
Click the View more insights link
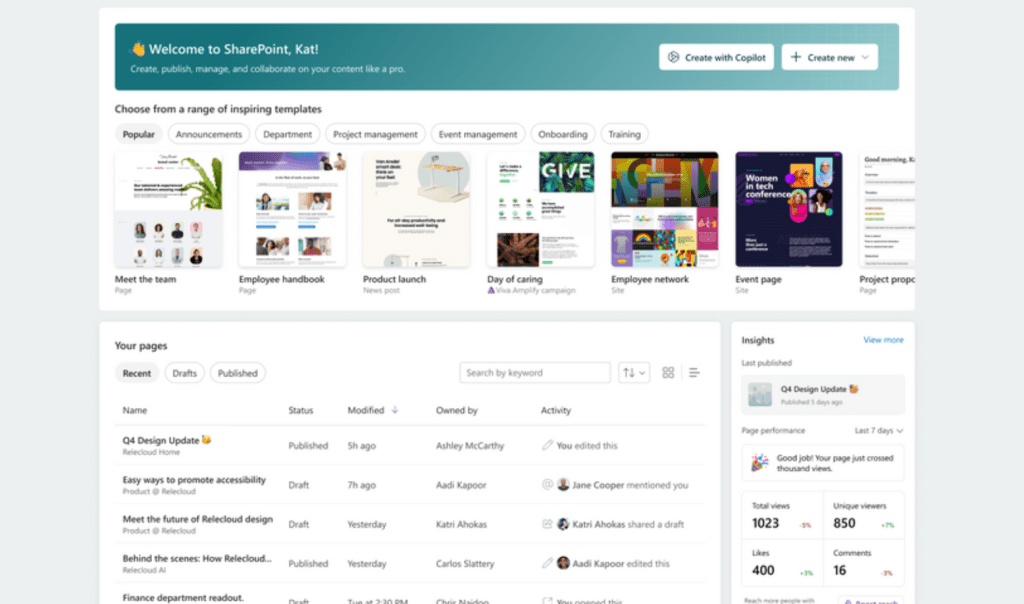click(883, 340)
